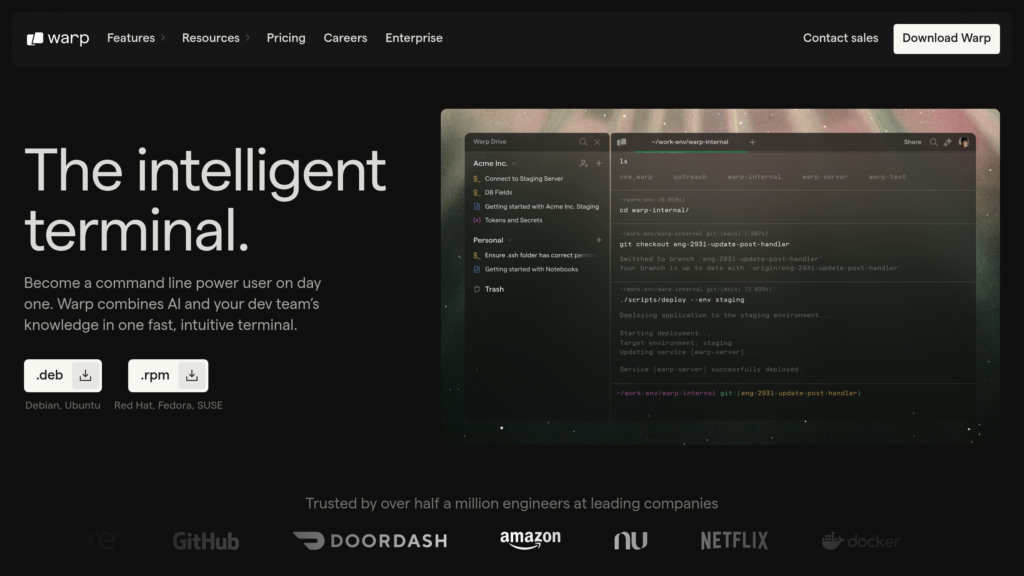Close the Warp Drive panel with X

click(598, 142)
